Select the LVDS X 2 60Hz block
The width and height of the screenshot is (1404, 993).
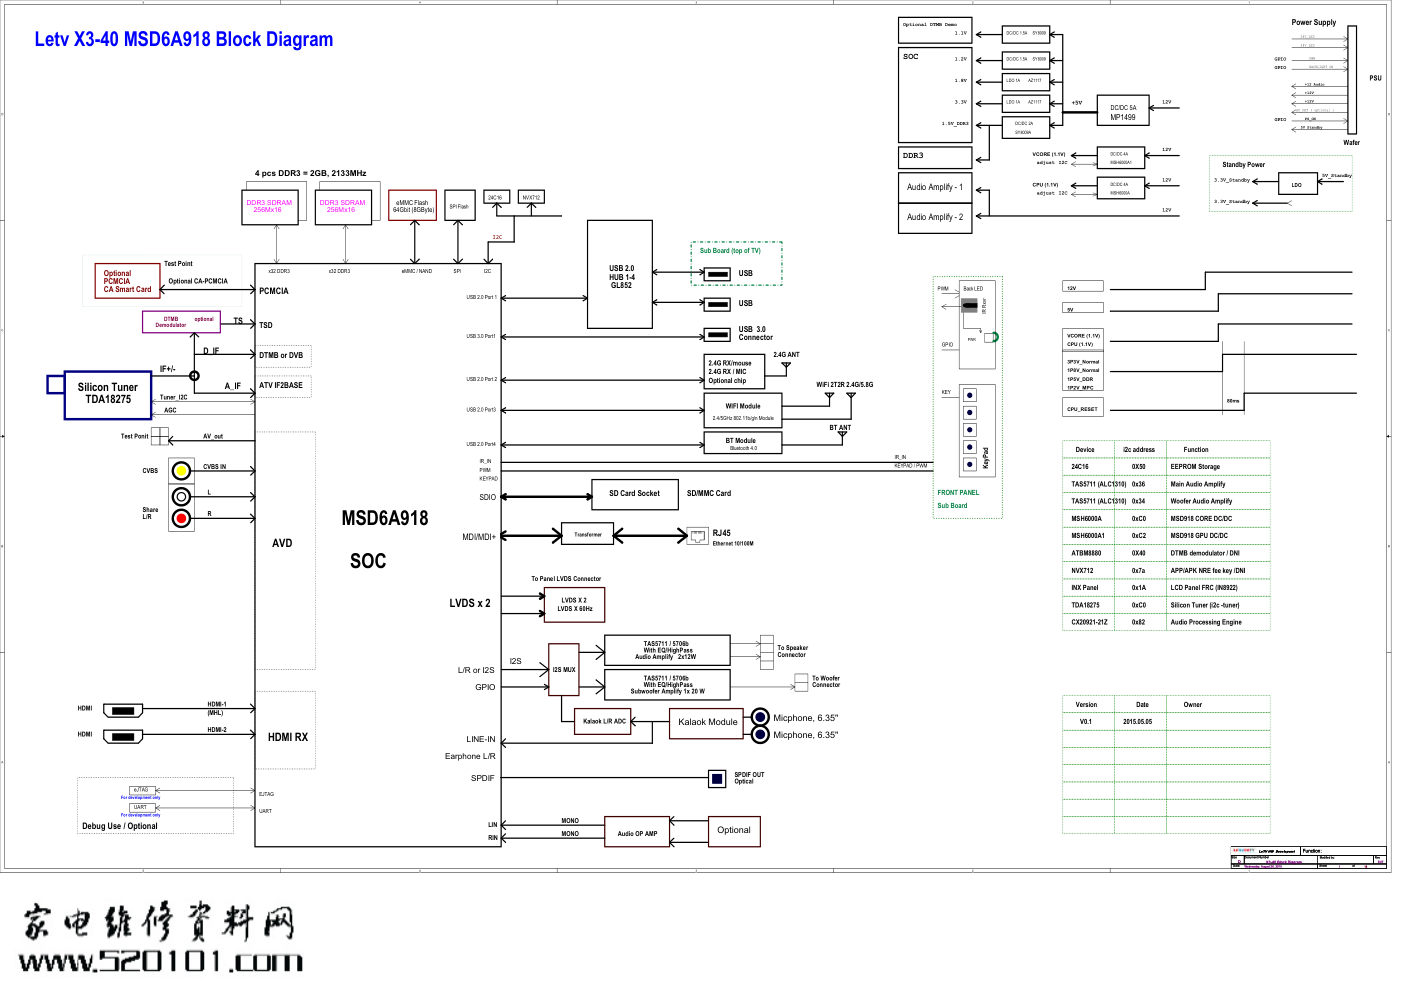[574, 605]
